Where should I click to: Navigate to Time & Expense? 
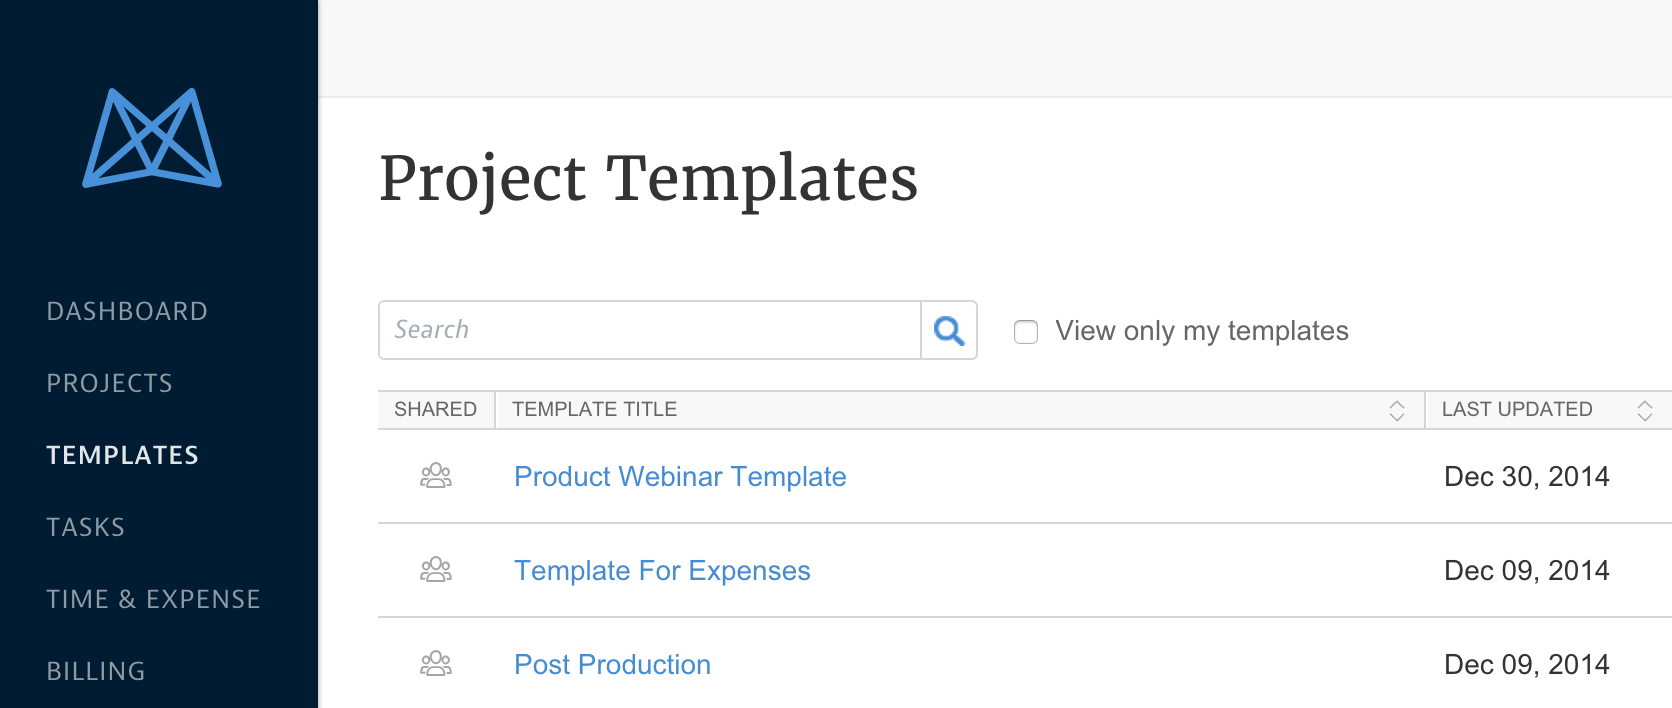tap(153, 599)
